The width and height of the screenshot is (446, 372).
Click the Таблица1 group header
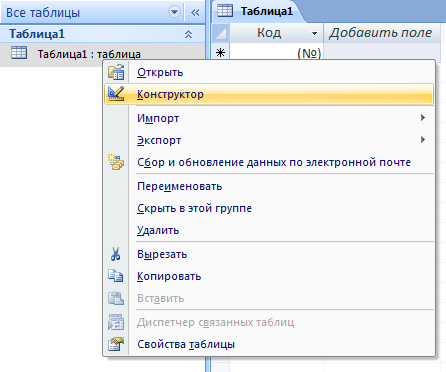pyautogui.click(x=102, y=34)
